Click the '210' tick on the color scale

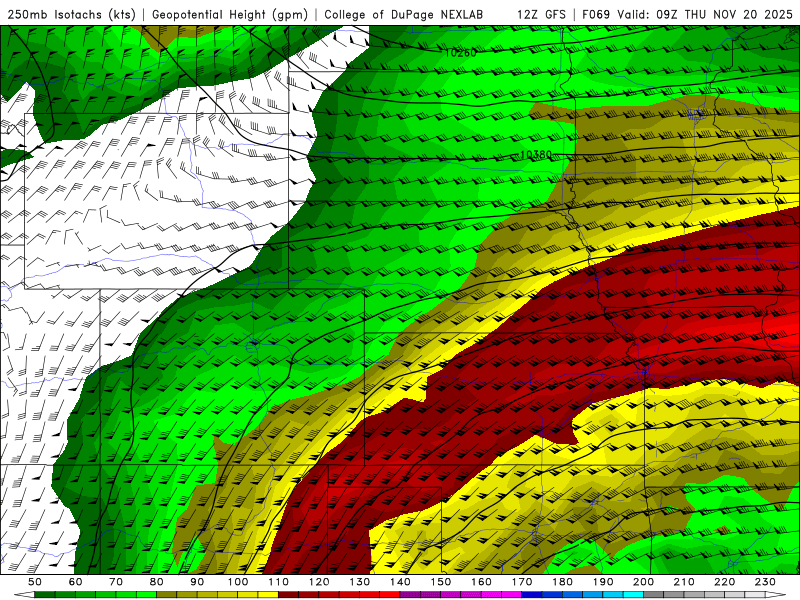tap(685, 582)
